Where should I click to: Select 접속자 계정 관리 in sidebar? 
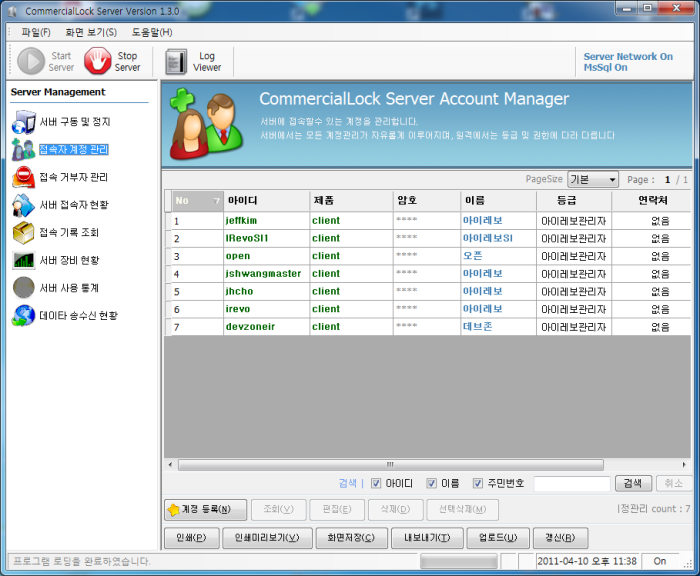[x=74, y=150]
